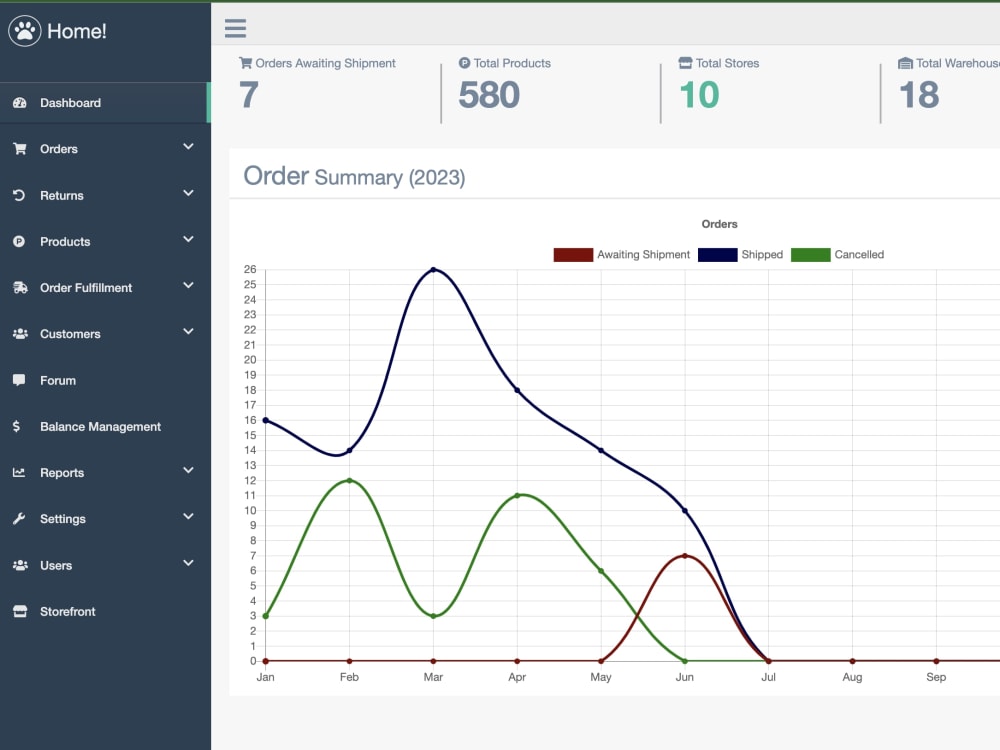
Task: Click the Customers sidebar label
Action: click(70, 334)
